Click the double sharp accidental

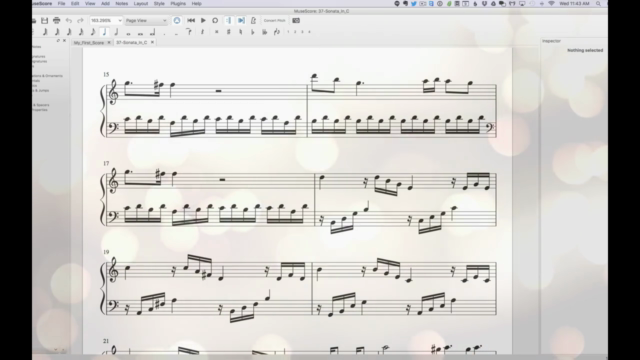217,32
